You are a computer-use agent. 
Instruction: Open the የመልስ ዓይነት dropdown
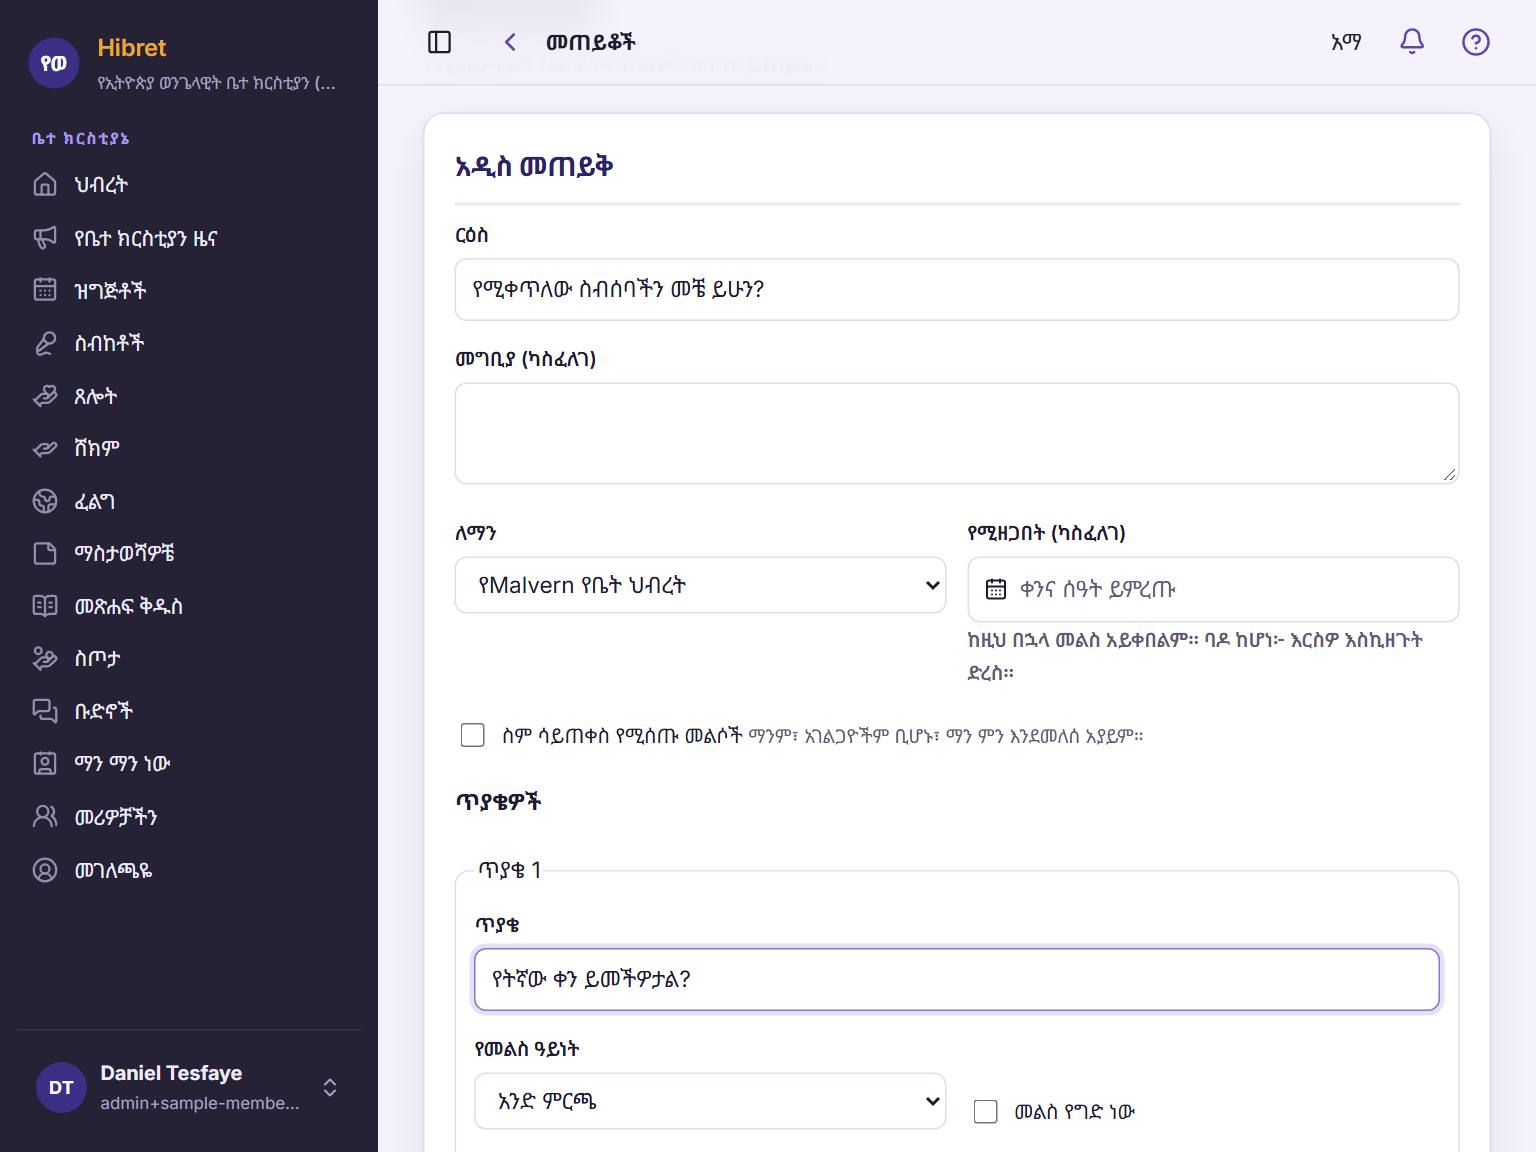point(710,1101)
